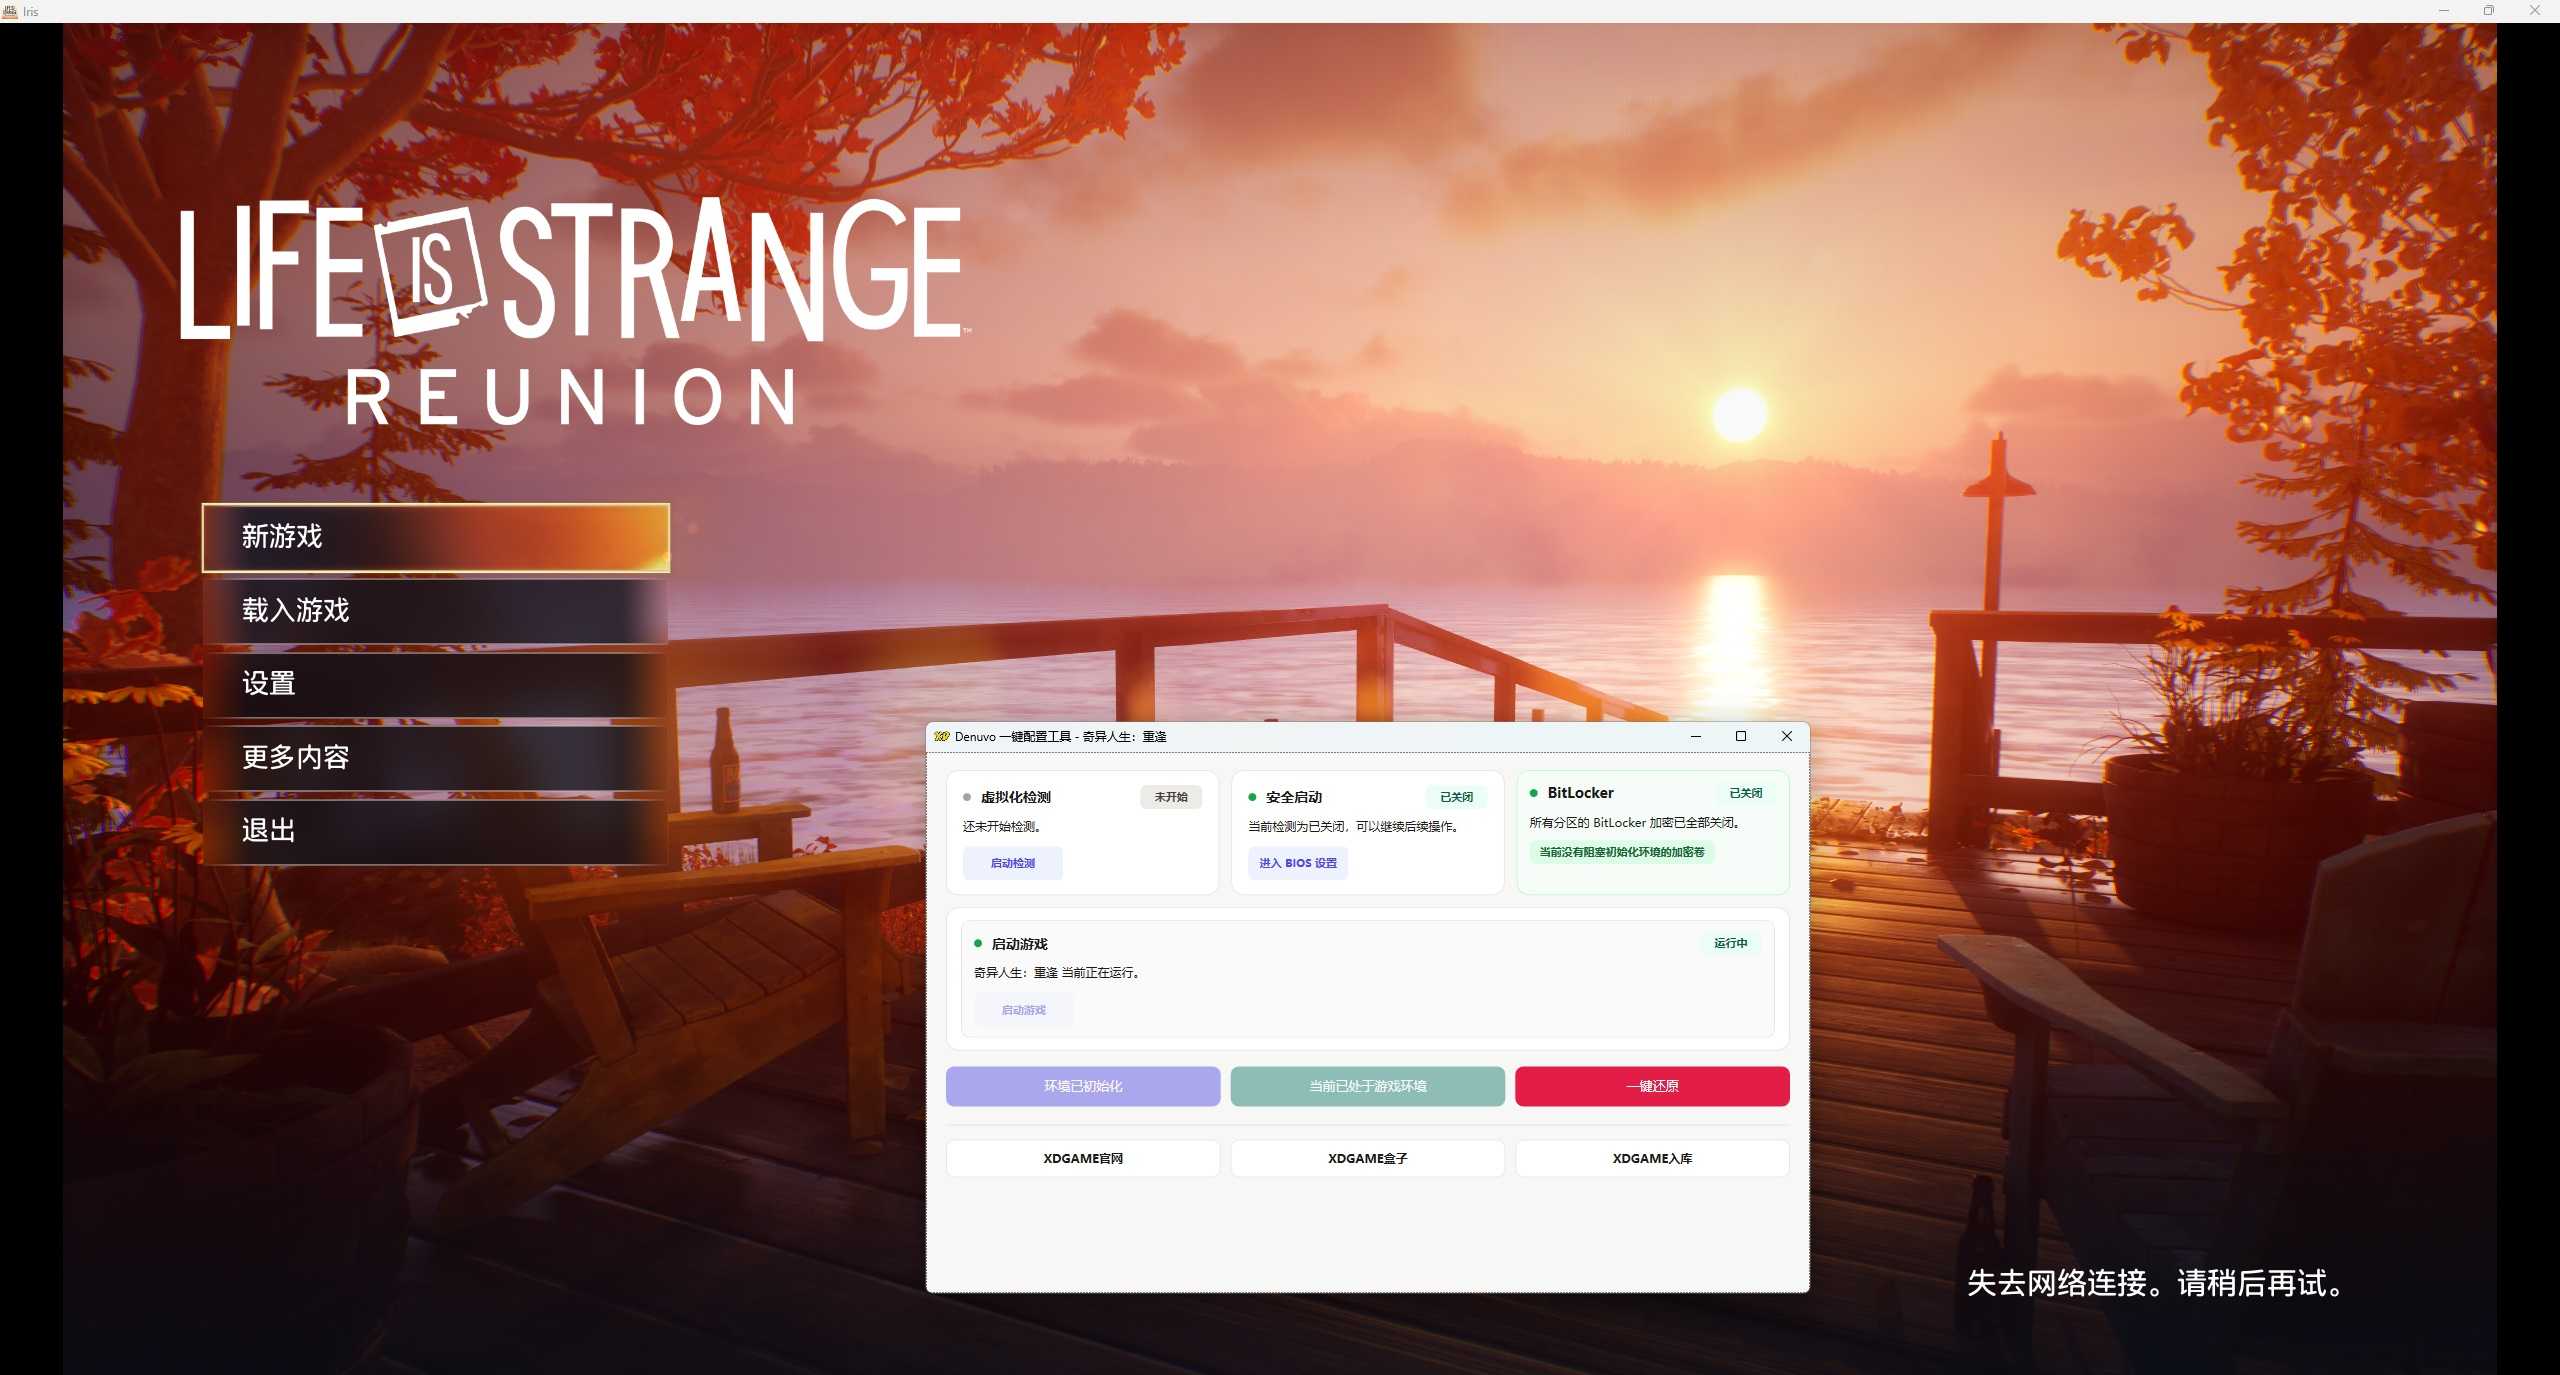The height and width of the screenshot is (1375, 2560).
Task: Click the gray status dot next to 虚拟化检测
Action: click(x=965, y=797)
